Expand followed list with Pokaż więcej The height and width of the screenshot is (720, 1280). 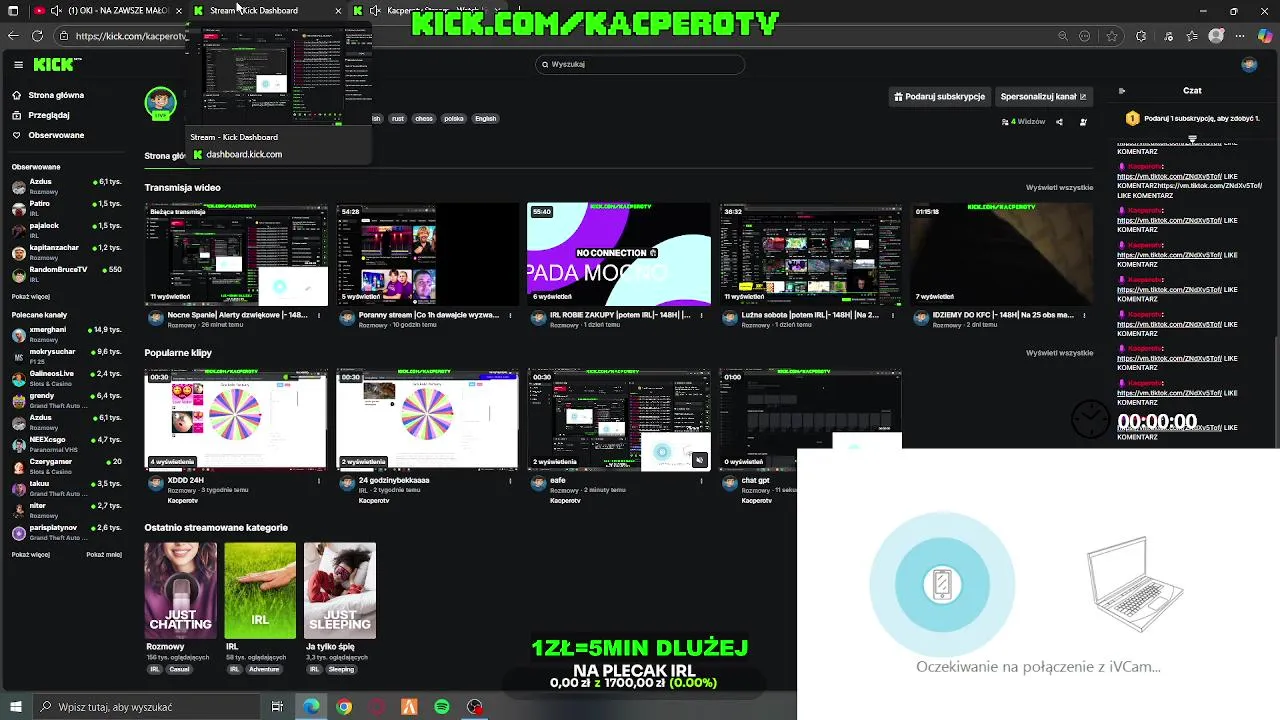[30, 297]
